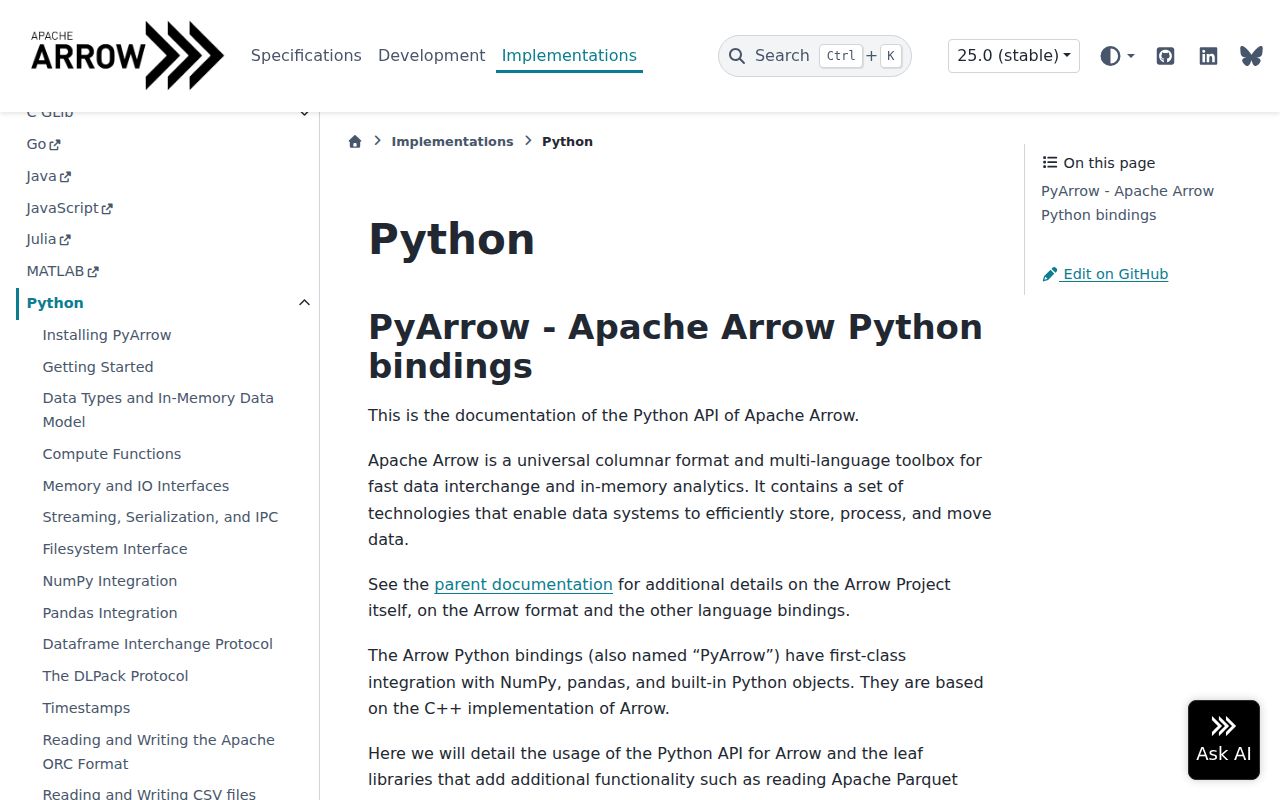Open the JavaScript external link
Image resolution: width=1280 pixels, height=800 pixels.
click(x=69, y=208)
